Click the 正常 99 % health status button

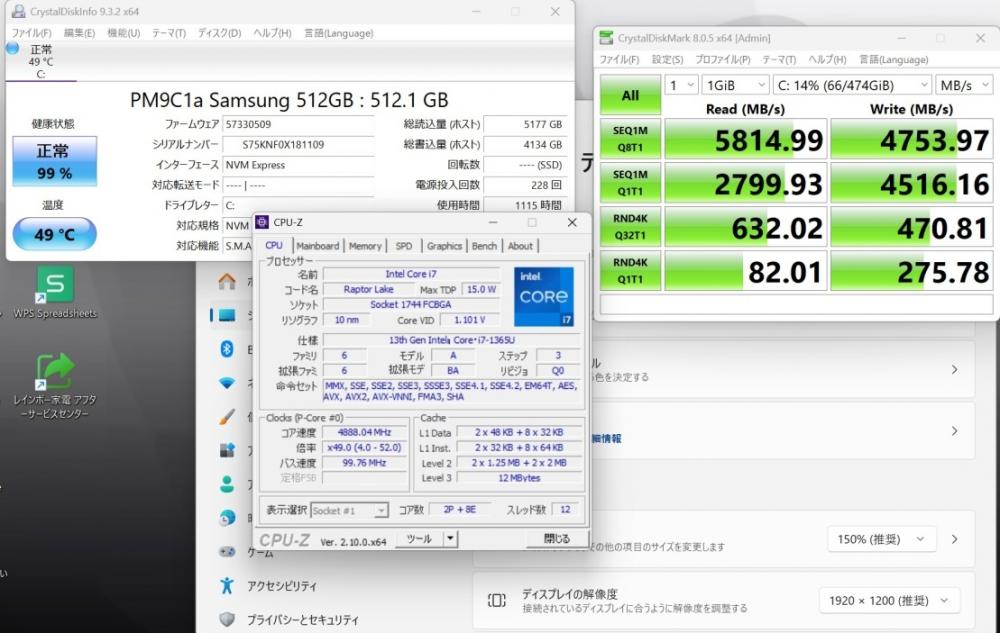pos(54,161)
